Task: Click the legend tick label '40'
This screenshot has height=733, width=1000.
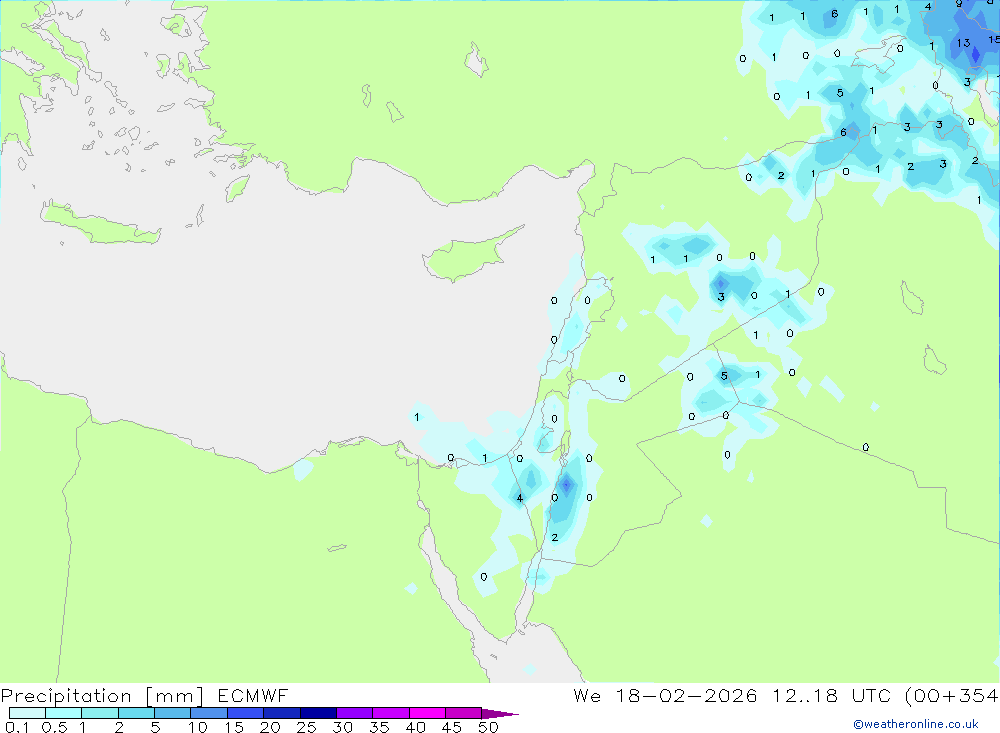Action: coord(415,727)
